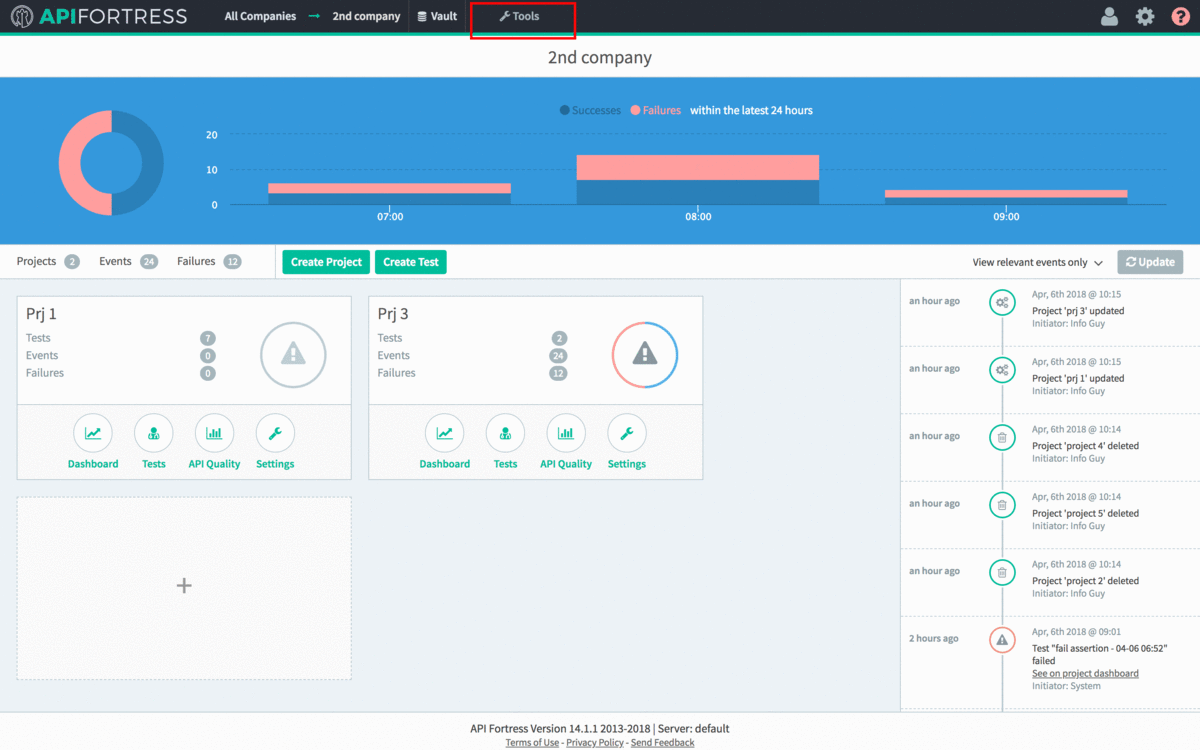The width and height of the screenshot is (1200, 750).
Task: Click the Create Project button
Action: [326, 261]
